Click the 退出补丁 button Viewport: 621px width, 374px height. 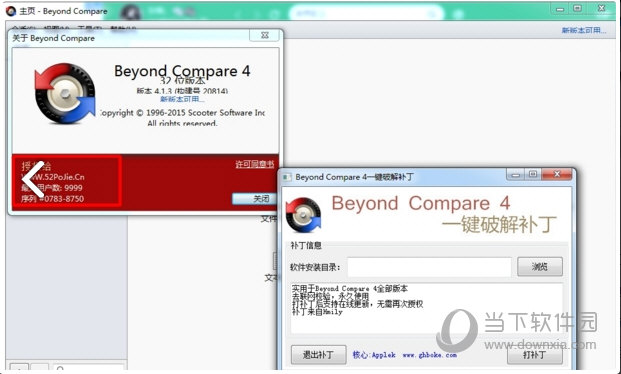click(x=318, y=355)
